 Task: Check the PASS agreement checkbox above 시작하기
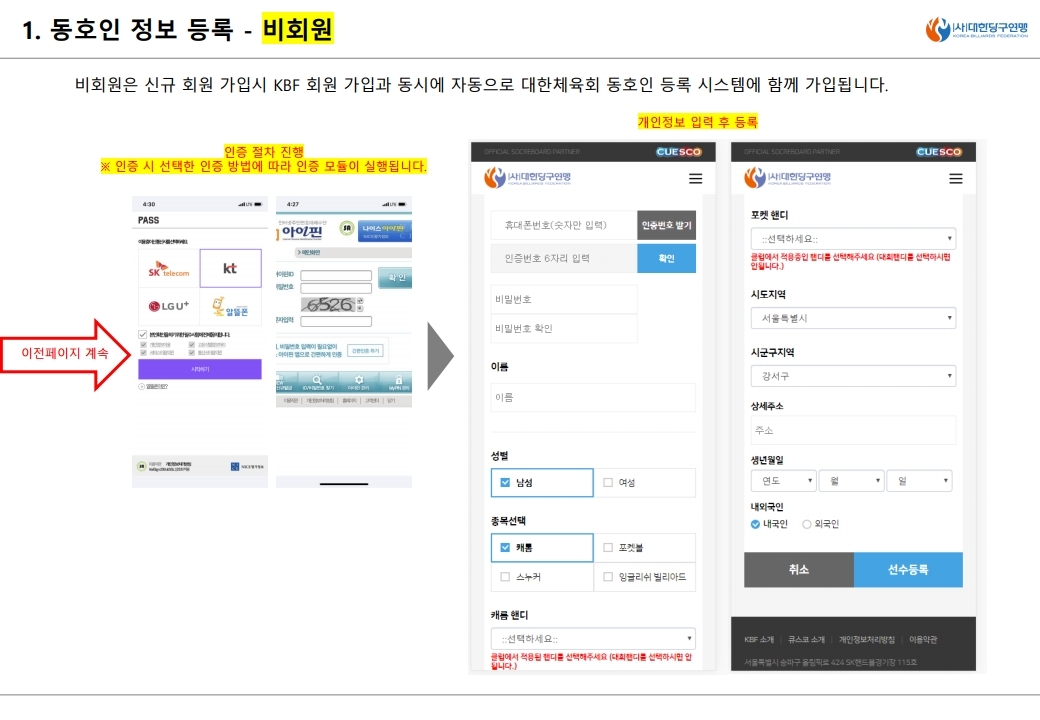pos(143,334)
